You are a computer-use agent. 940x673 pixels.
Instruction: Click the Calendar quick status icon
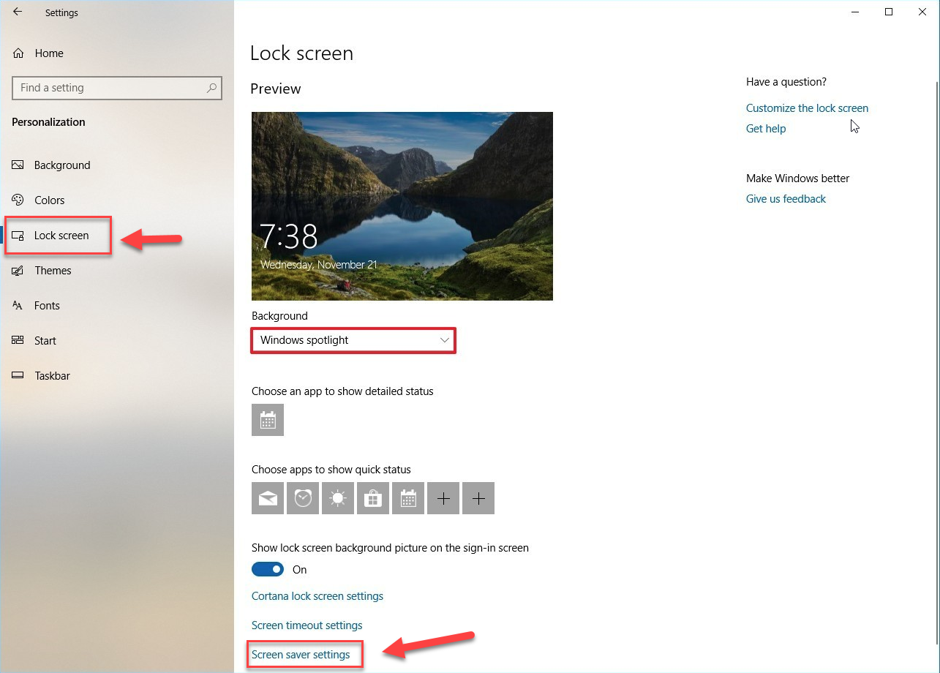click(408, 499)
